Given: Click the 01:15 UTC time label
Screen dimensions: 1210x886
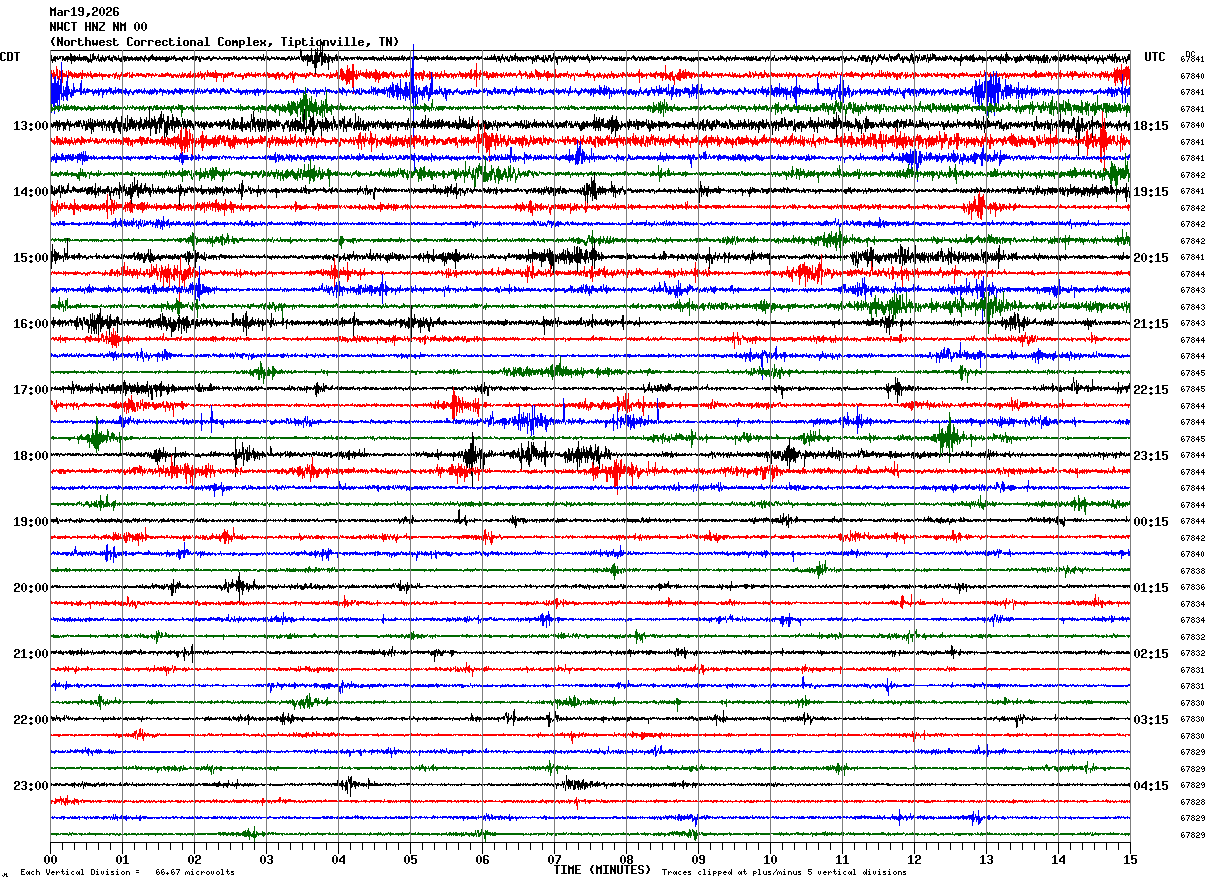Looking at the screenshot, I should pos(1151,588).
